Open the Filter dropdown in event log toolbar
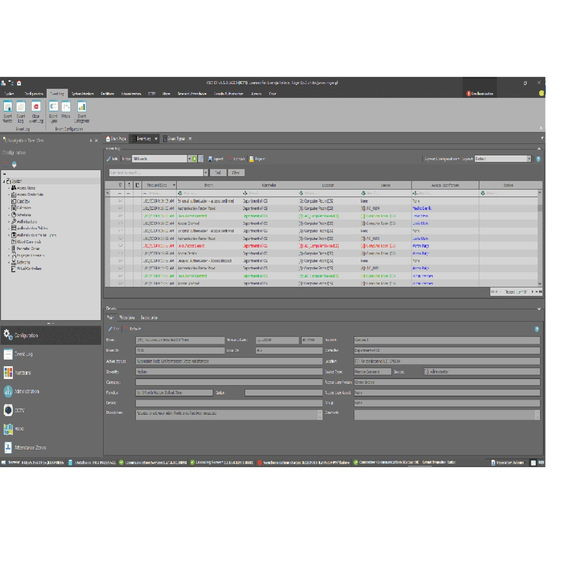 [189, 159]
